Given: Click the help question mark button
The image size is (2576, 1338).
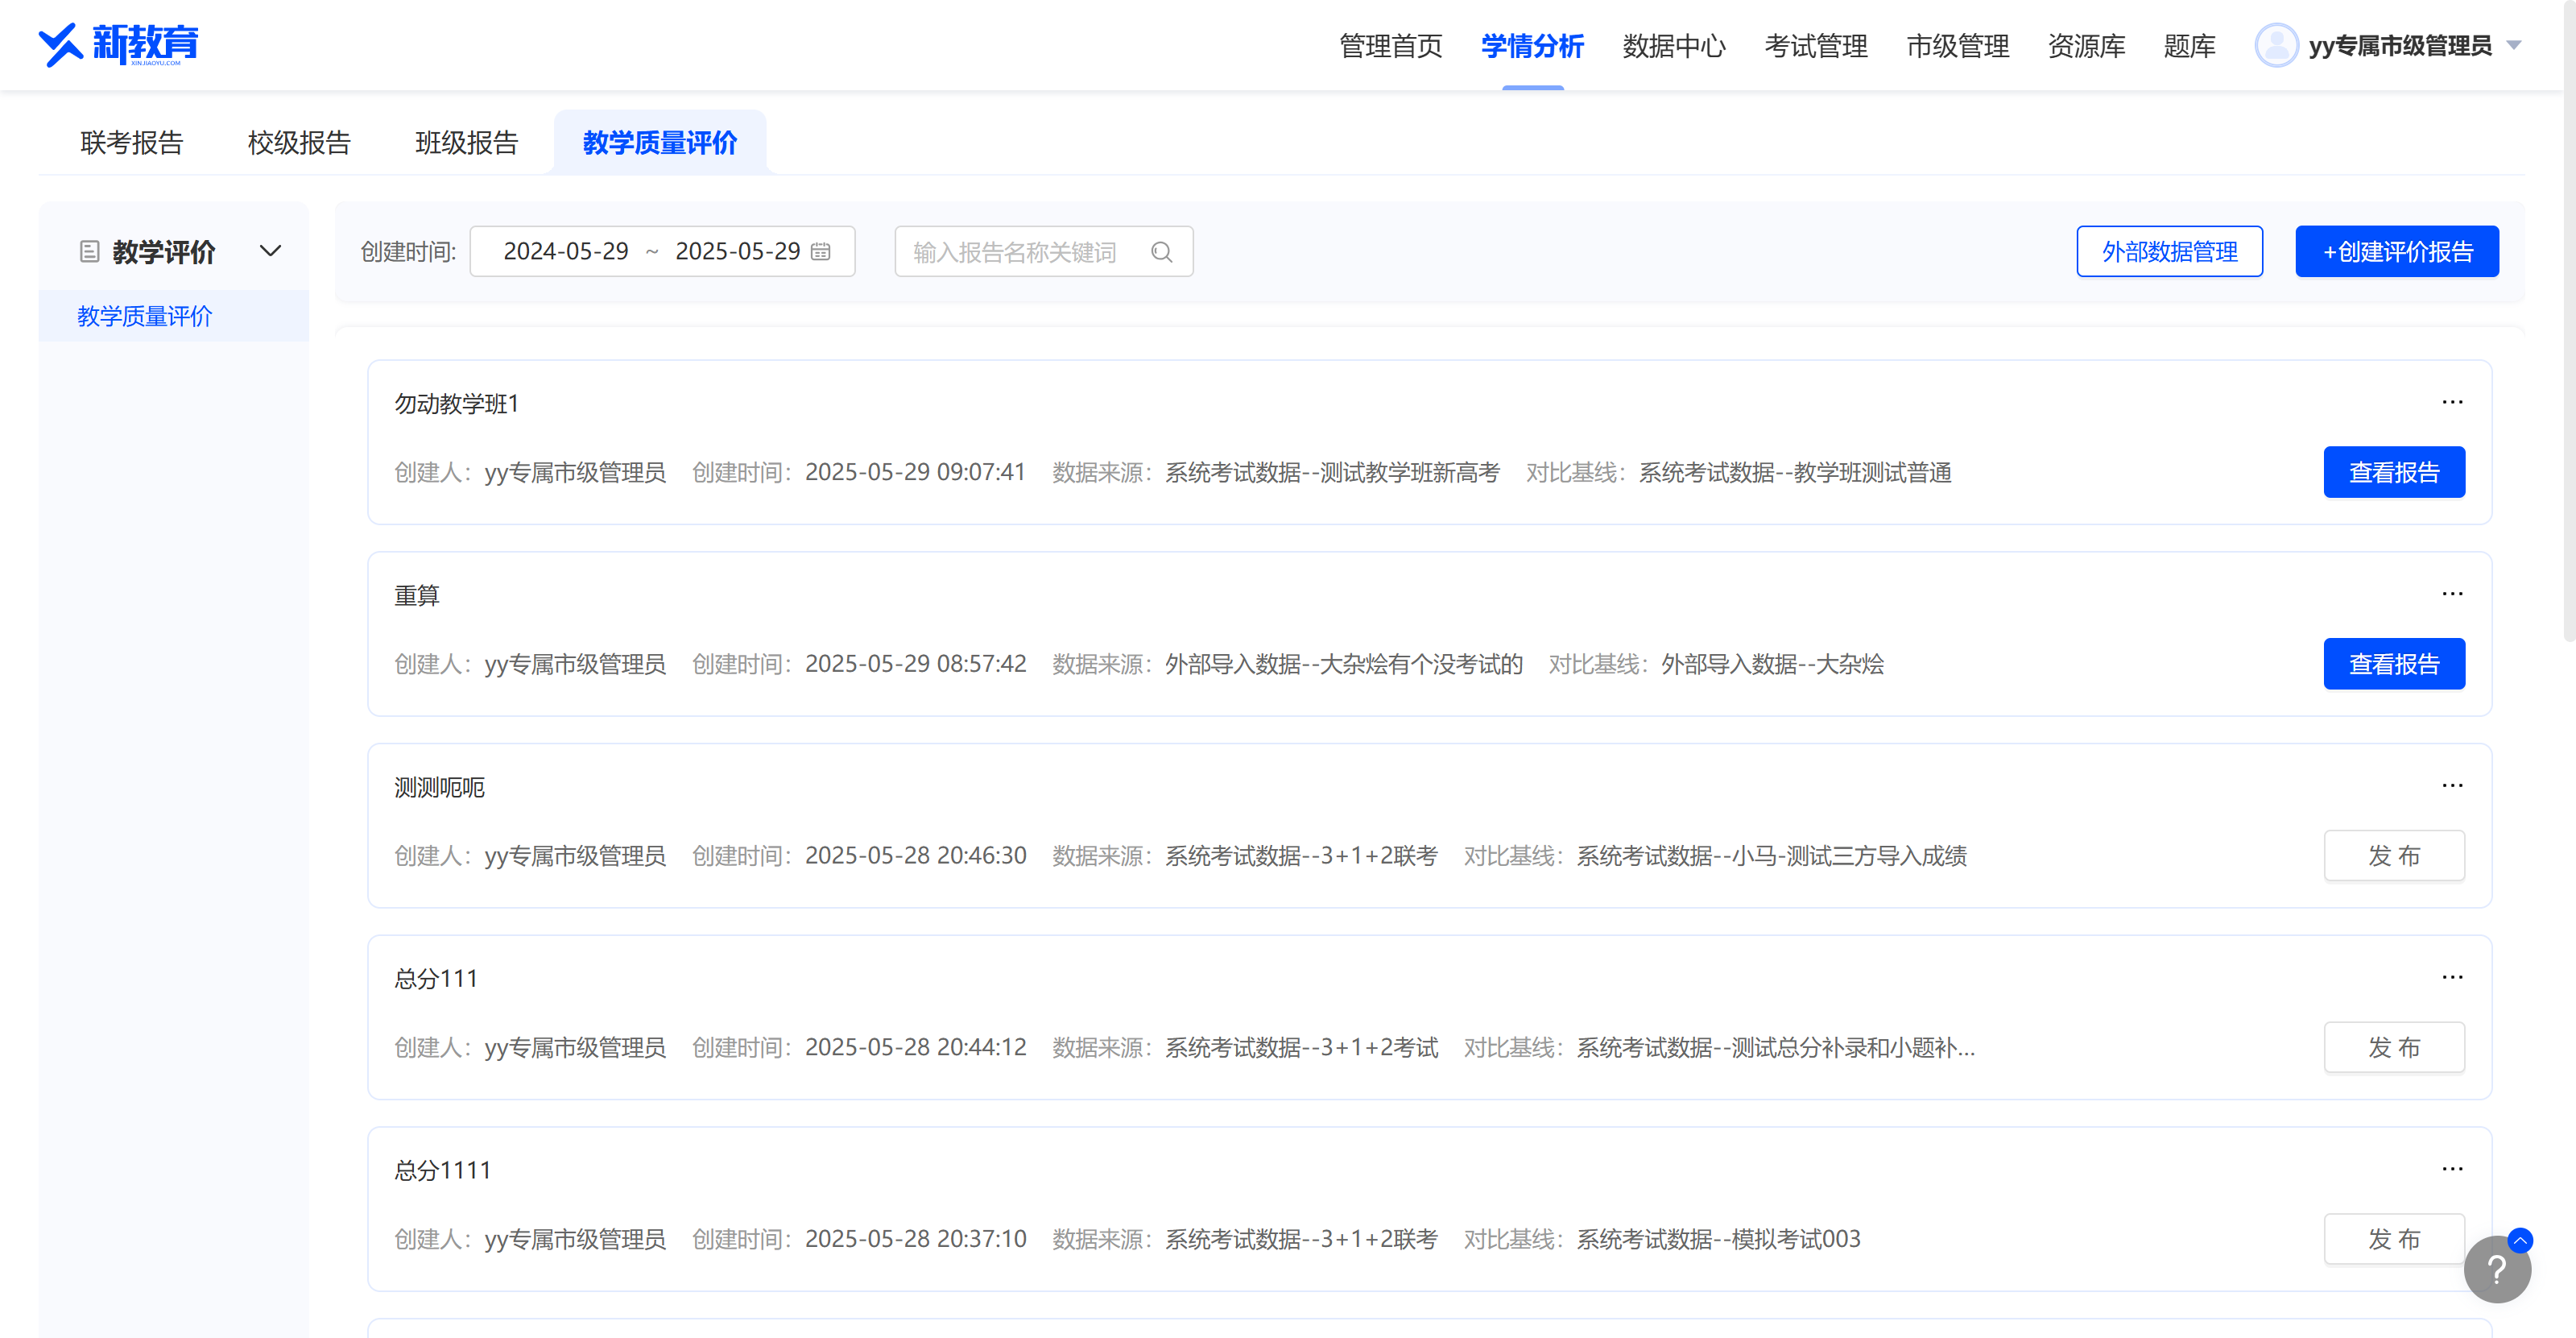Looking at the screenshot, I should click(2497, 1270).
